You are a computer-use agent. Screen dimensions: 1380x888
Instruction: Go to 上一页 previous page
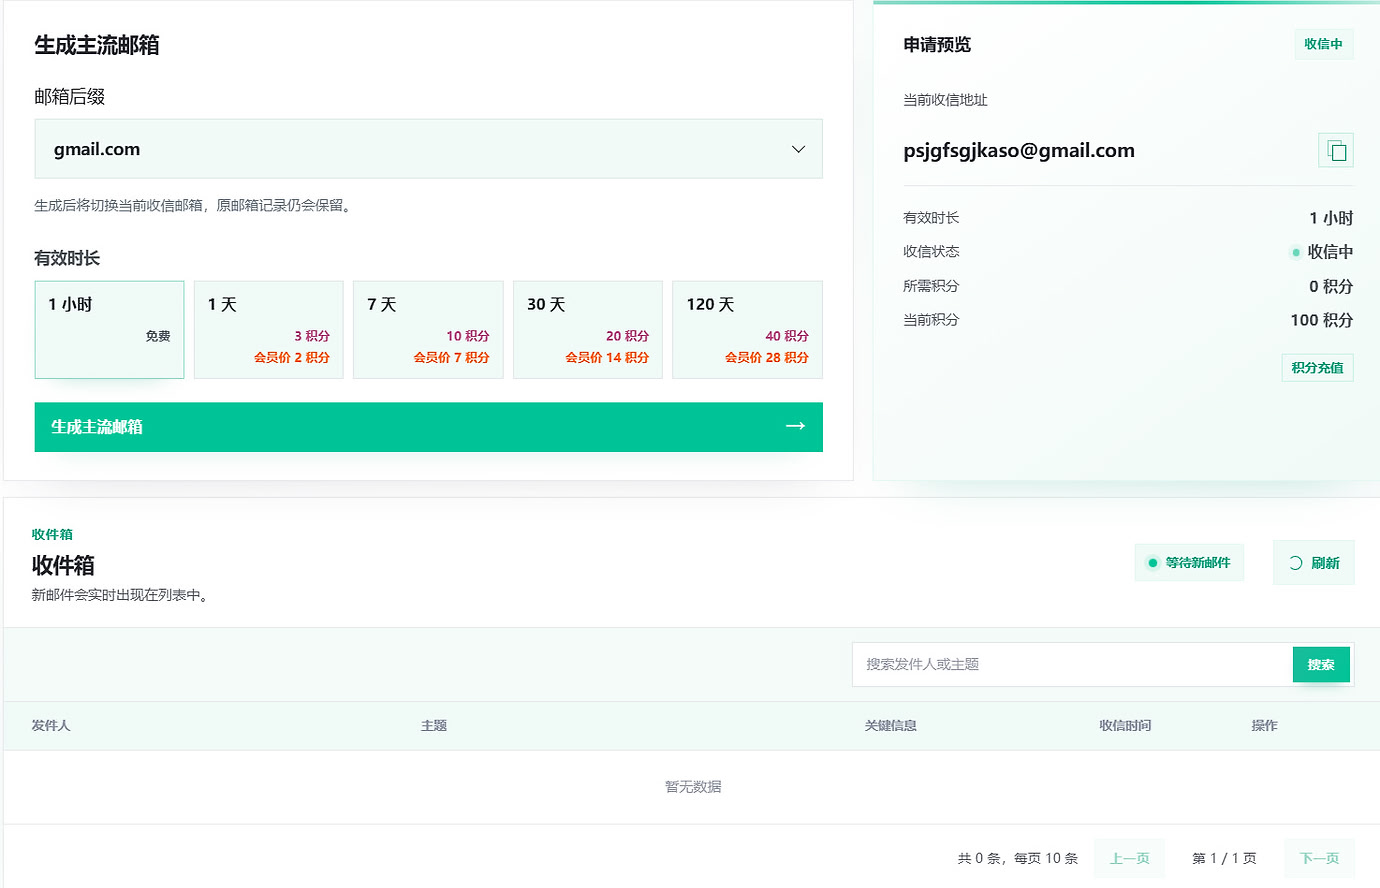[x=1130, y=858]
